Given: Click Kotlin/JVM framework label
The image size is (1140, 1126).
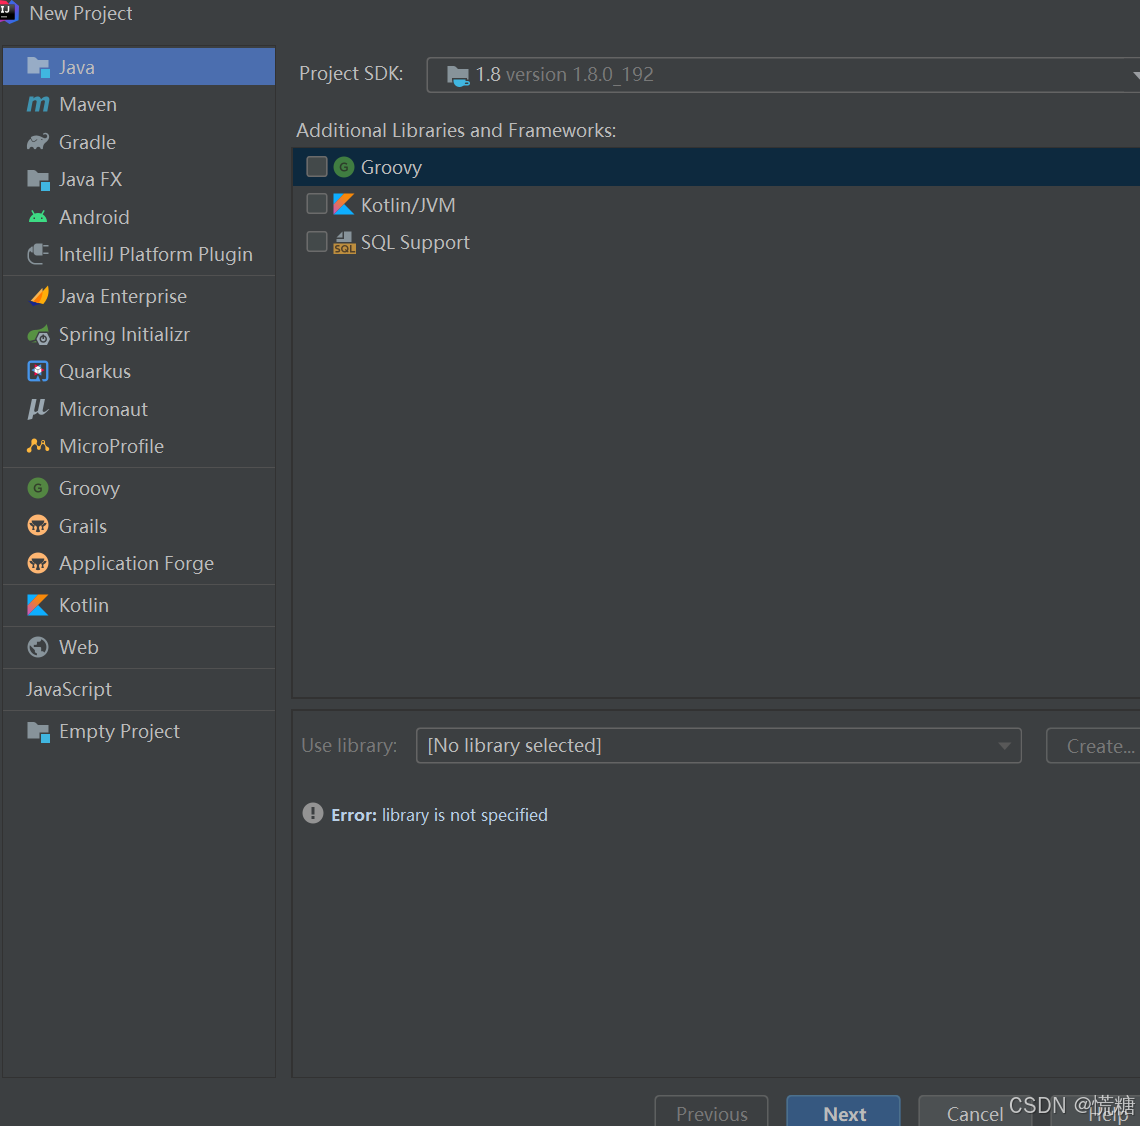Looking at the screenshot, I should click(408, 206).
